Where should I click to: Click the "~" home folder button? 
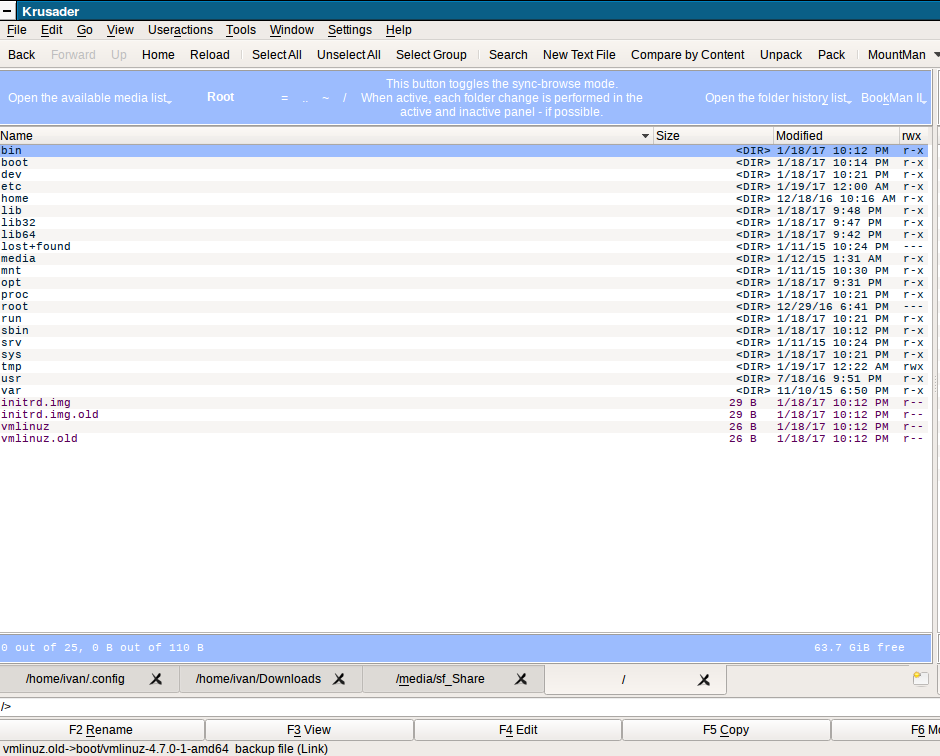coord(326,98)
